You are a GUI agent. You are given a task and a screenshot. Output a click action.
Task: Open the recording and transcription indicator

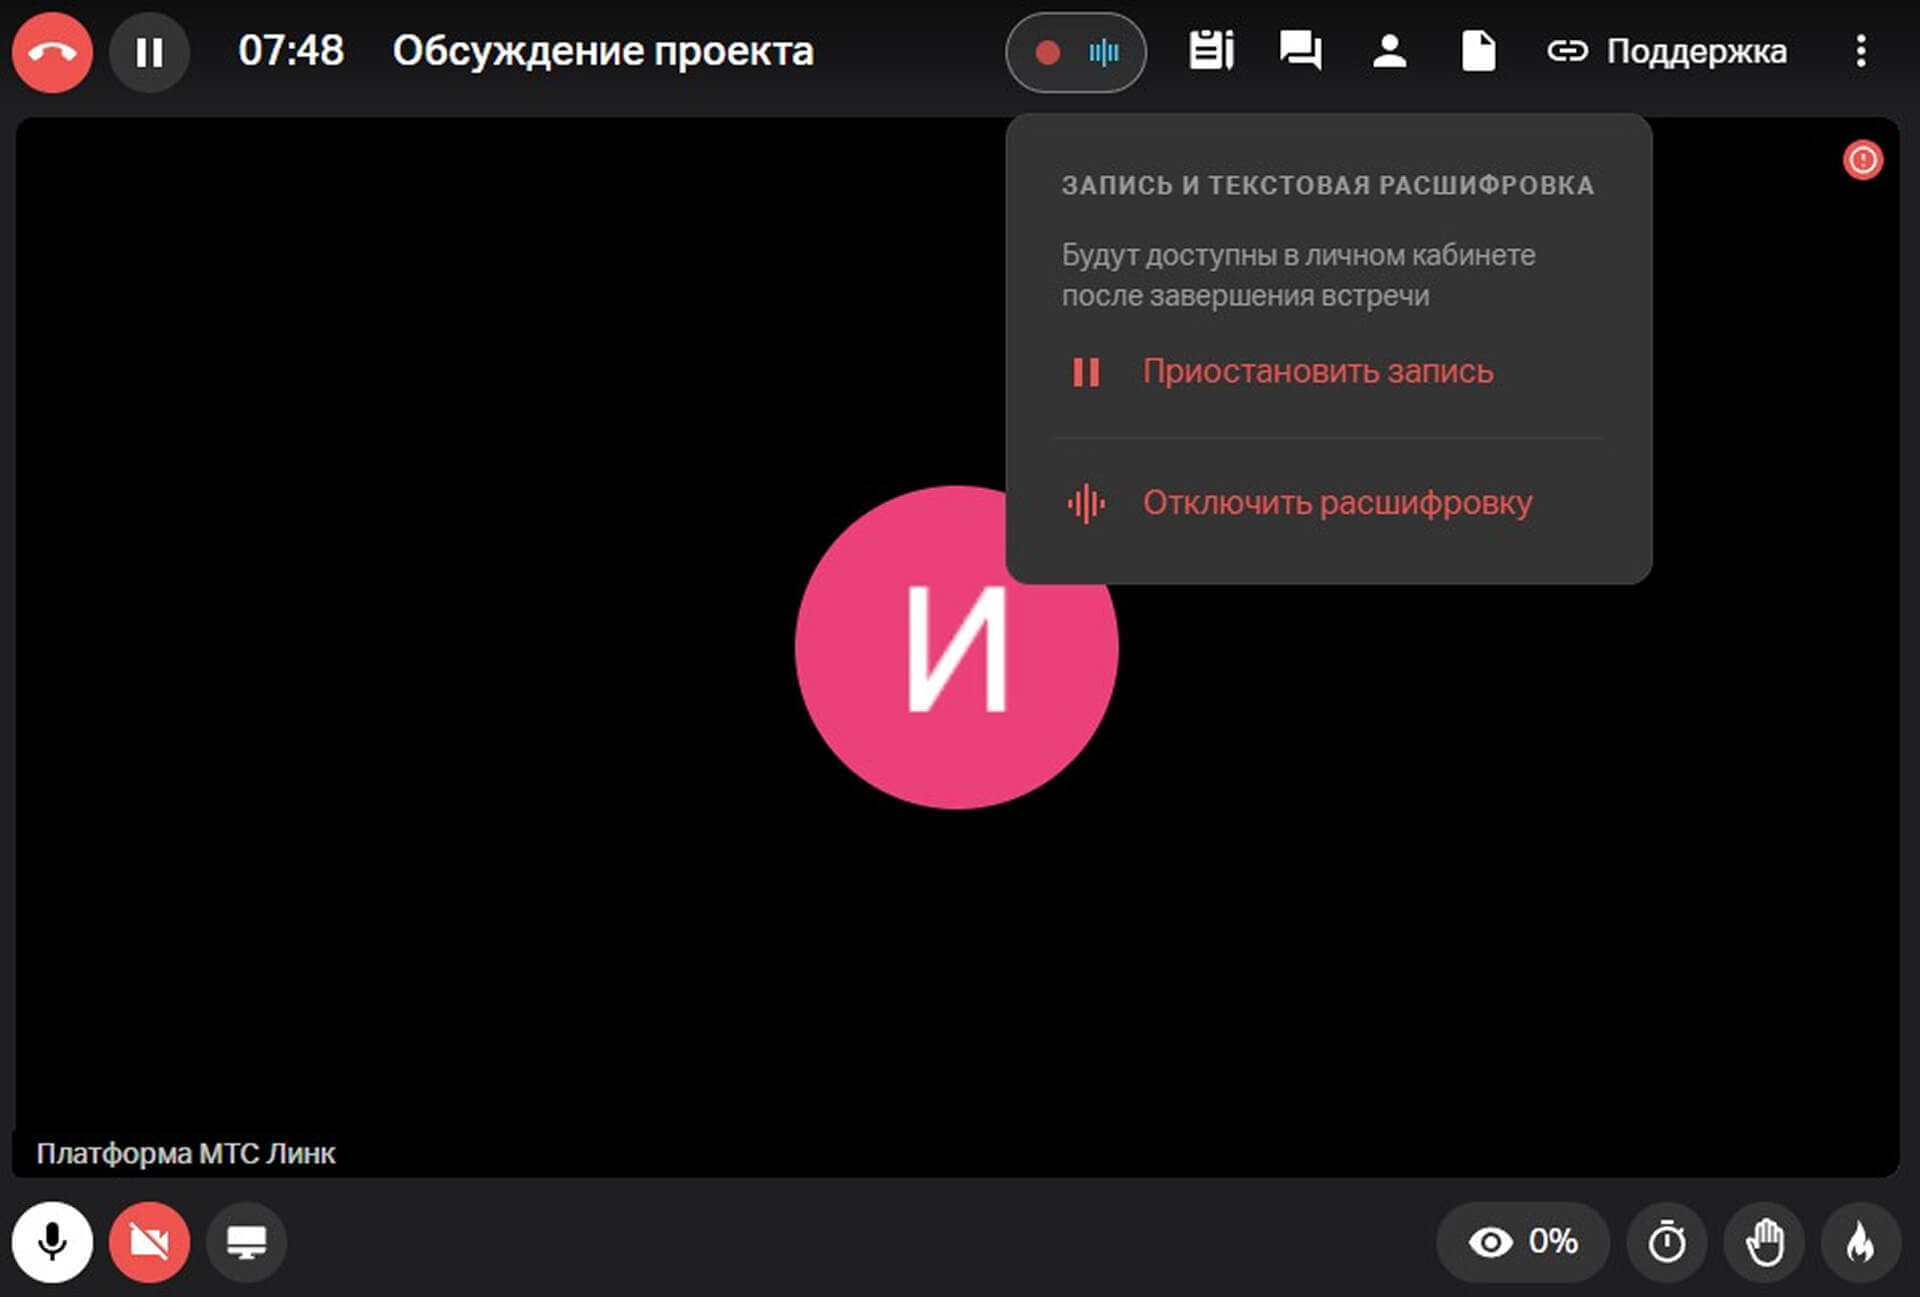pos(1075,52)
